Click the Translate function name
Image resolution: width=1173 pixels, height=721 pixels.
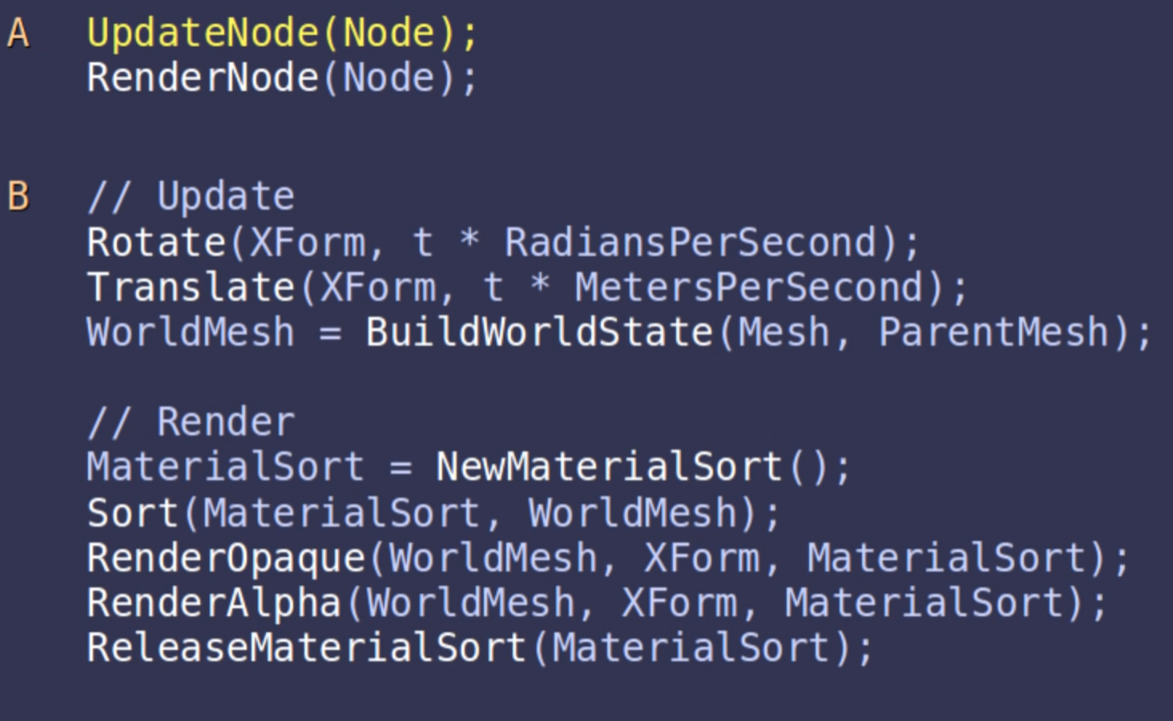point(191,288)
